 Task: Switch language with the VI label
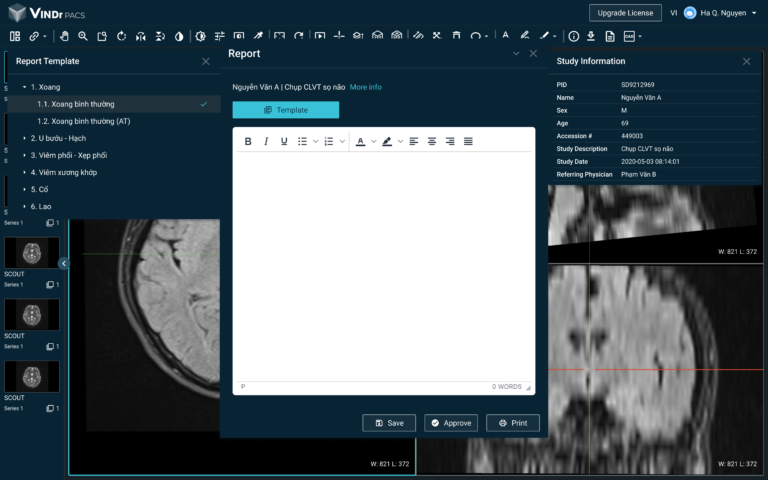(673, 13)
